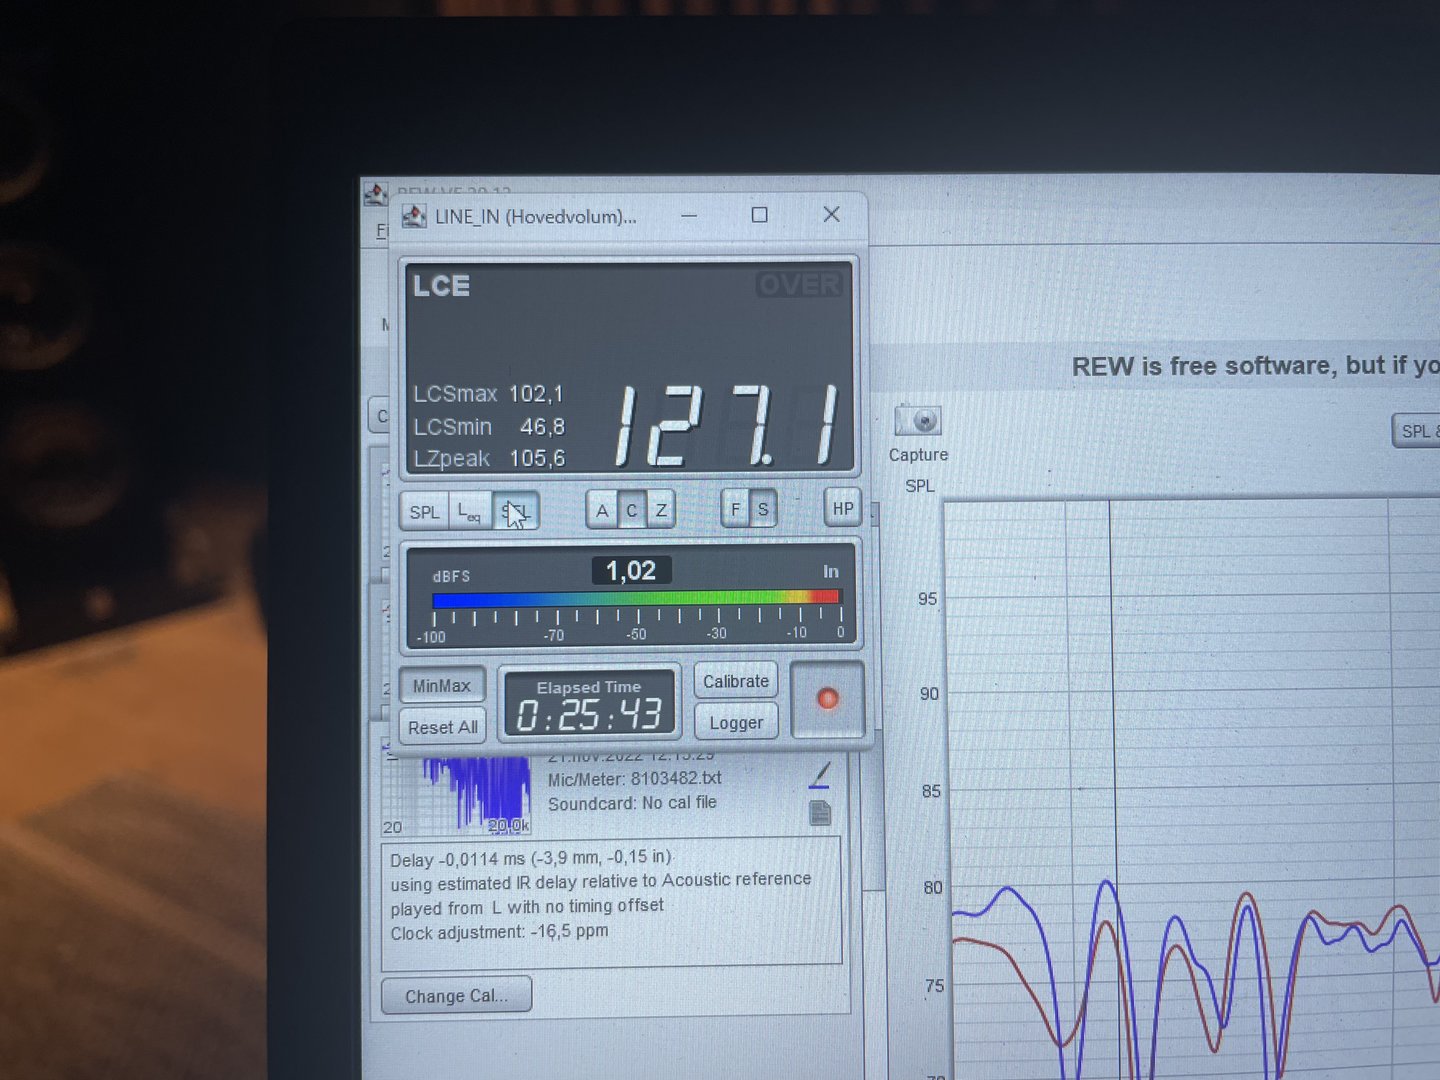Click the Mic/Meter: 8103482.txt text
The width and height of the screenshot is (1440, 1080).
click(634, 778)
